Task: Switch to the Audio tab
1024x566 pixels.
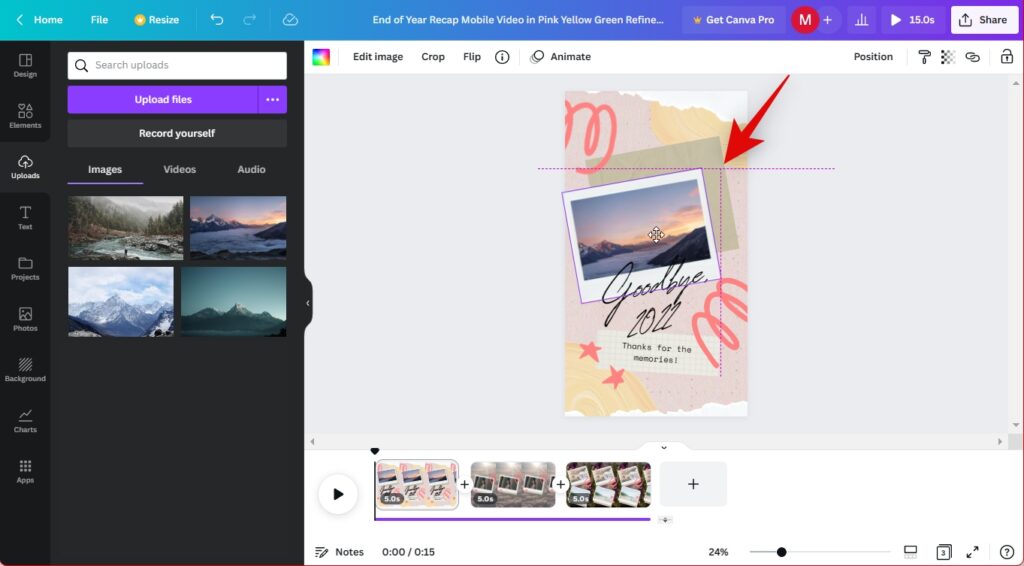Action: tap(251, 169)
